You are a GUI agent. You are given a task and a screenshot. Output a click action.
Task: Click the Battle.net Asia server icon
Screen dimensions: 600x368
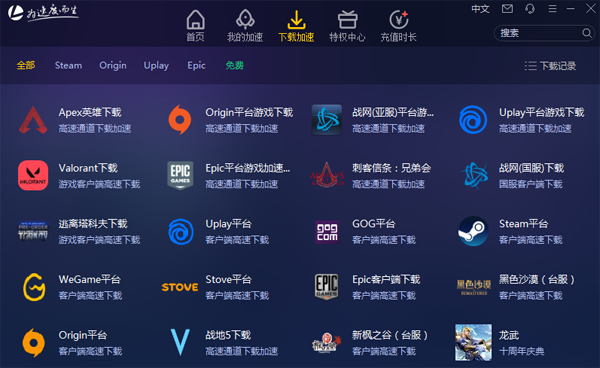[327, 120]
